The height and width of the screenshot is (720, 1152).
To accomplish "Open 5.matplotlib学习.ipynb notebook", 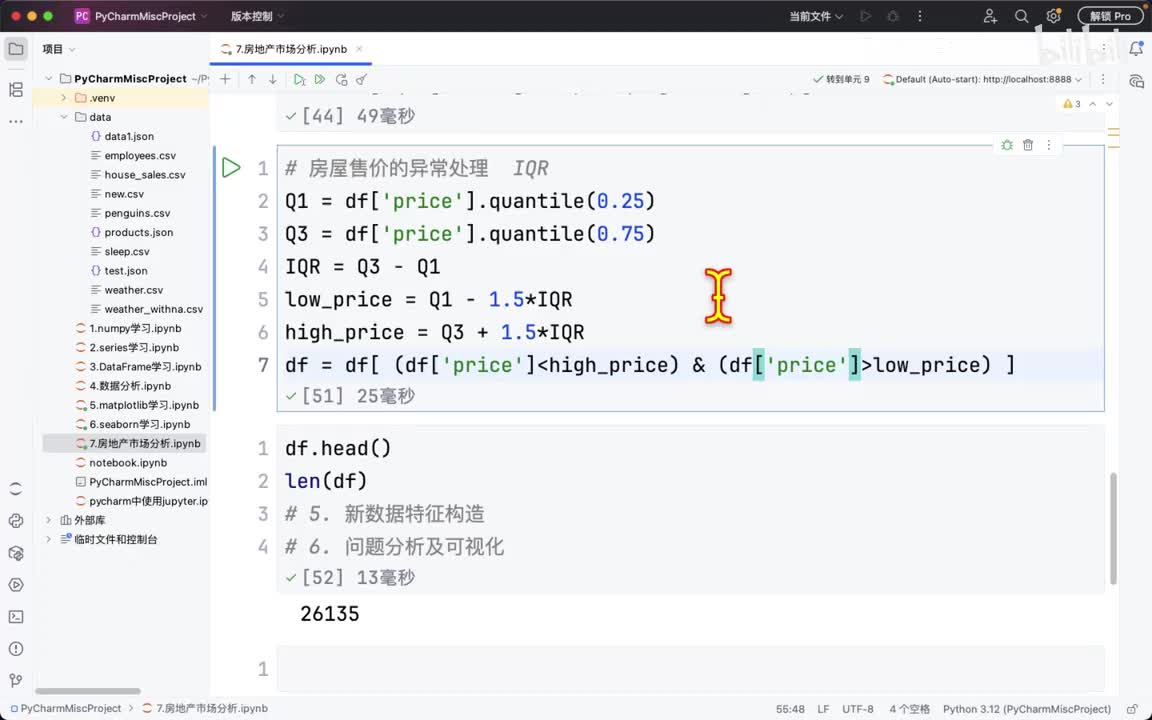I will 144,405.
